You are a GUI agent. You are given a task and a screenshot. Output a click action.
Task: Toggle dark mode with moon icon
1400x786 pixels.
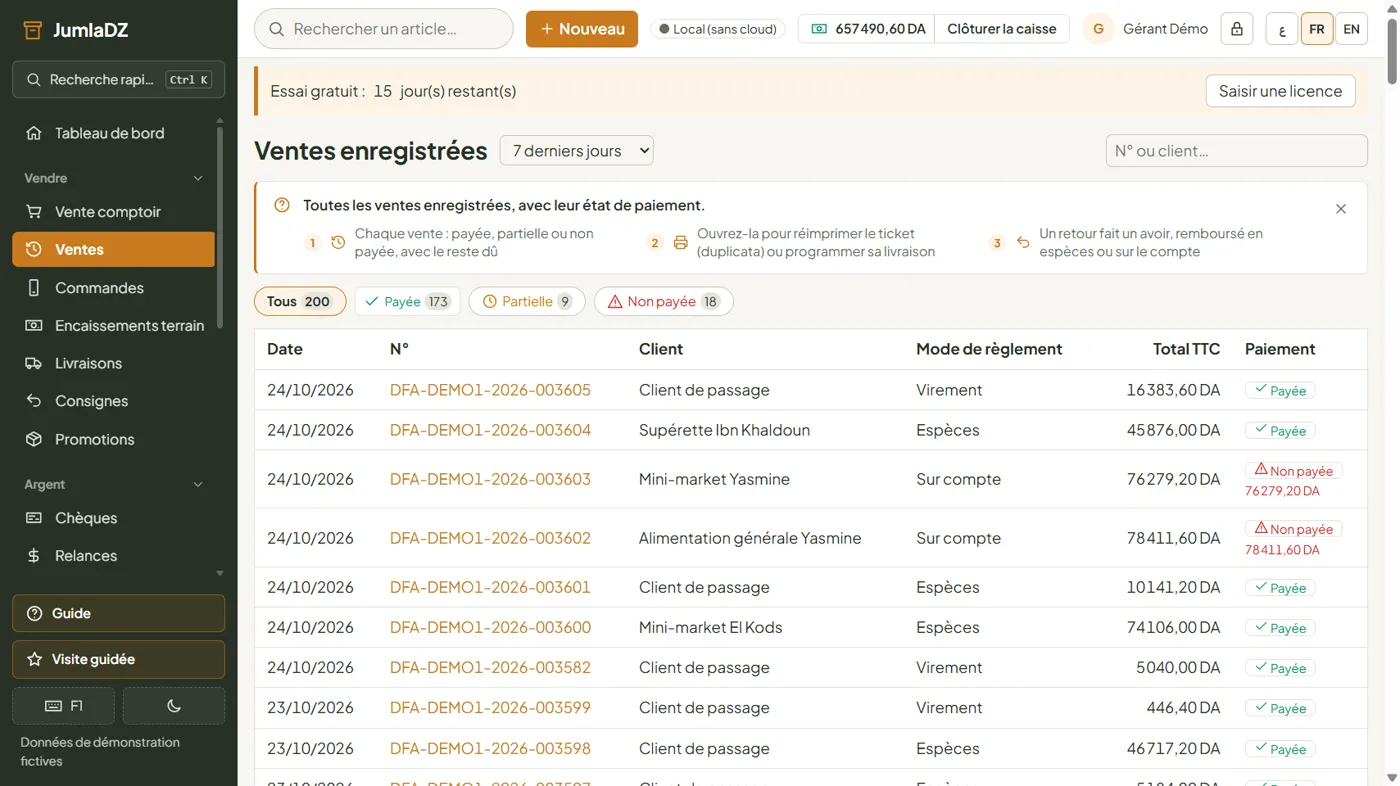[x=174, y=706]
